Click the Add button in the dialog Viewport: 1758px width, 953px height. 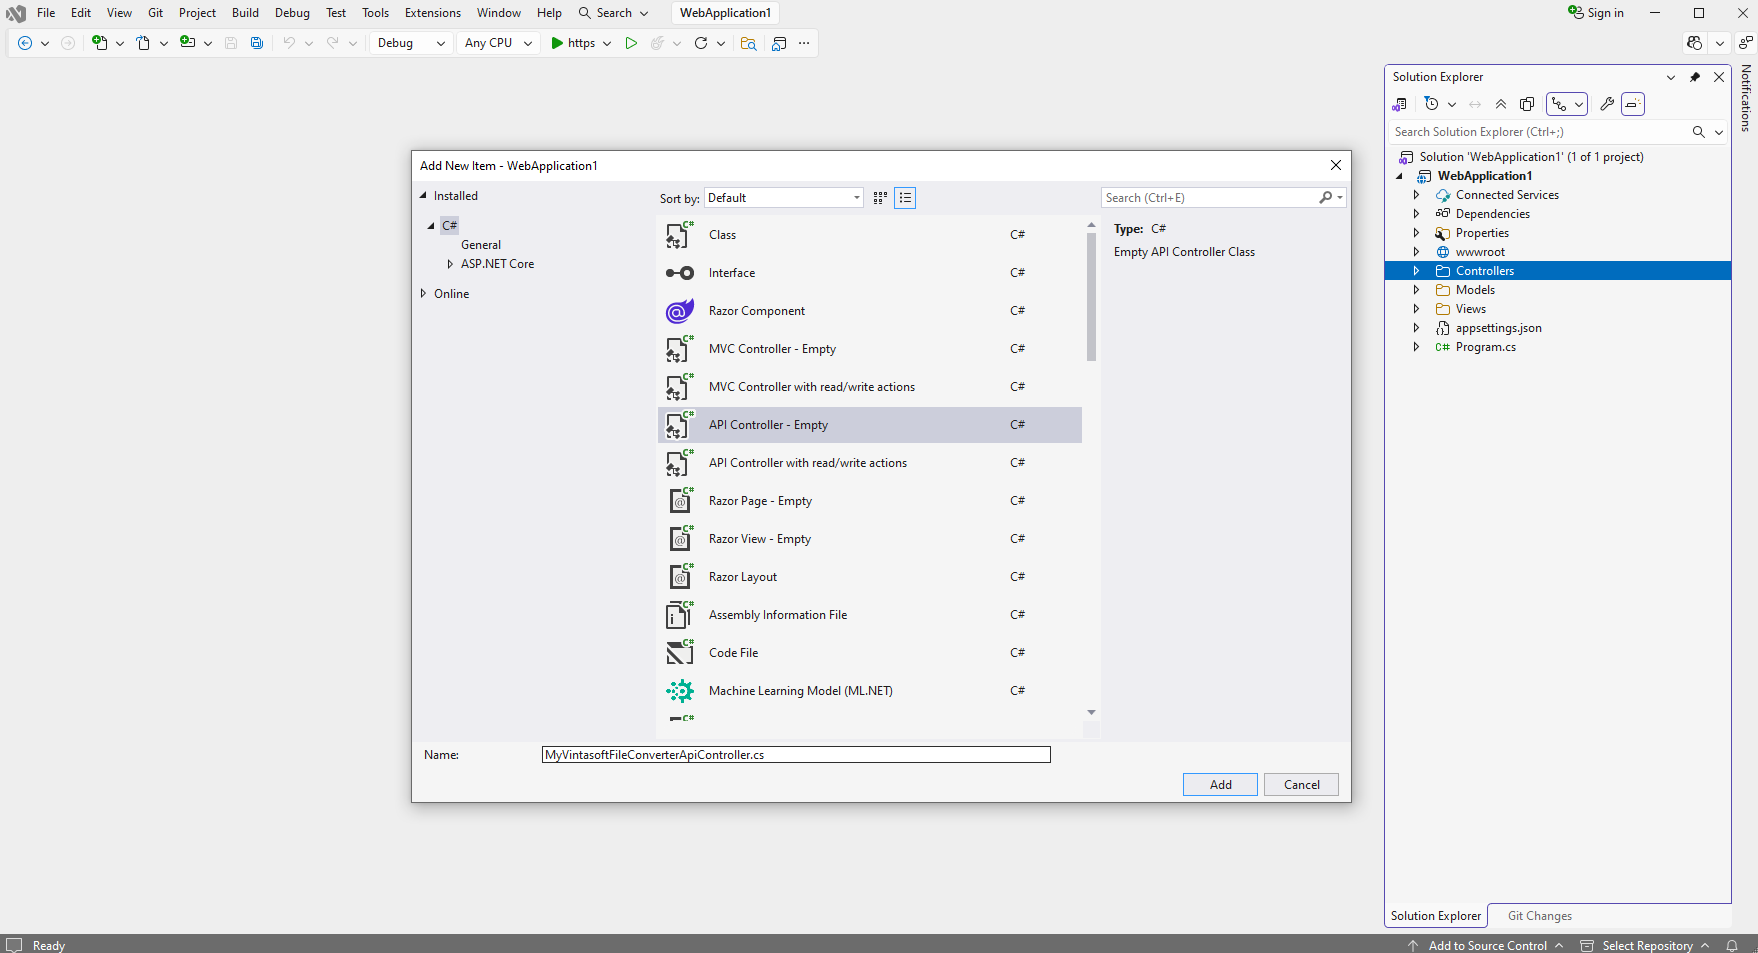point(1220,784)
